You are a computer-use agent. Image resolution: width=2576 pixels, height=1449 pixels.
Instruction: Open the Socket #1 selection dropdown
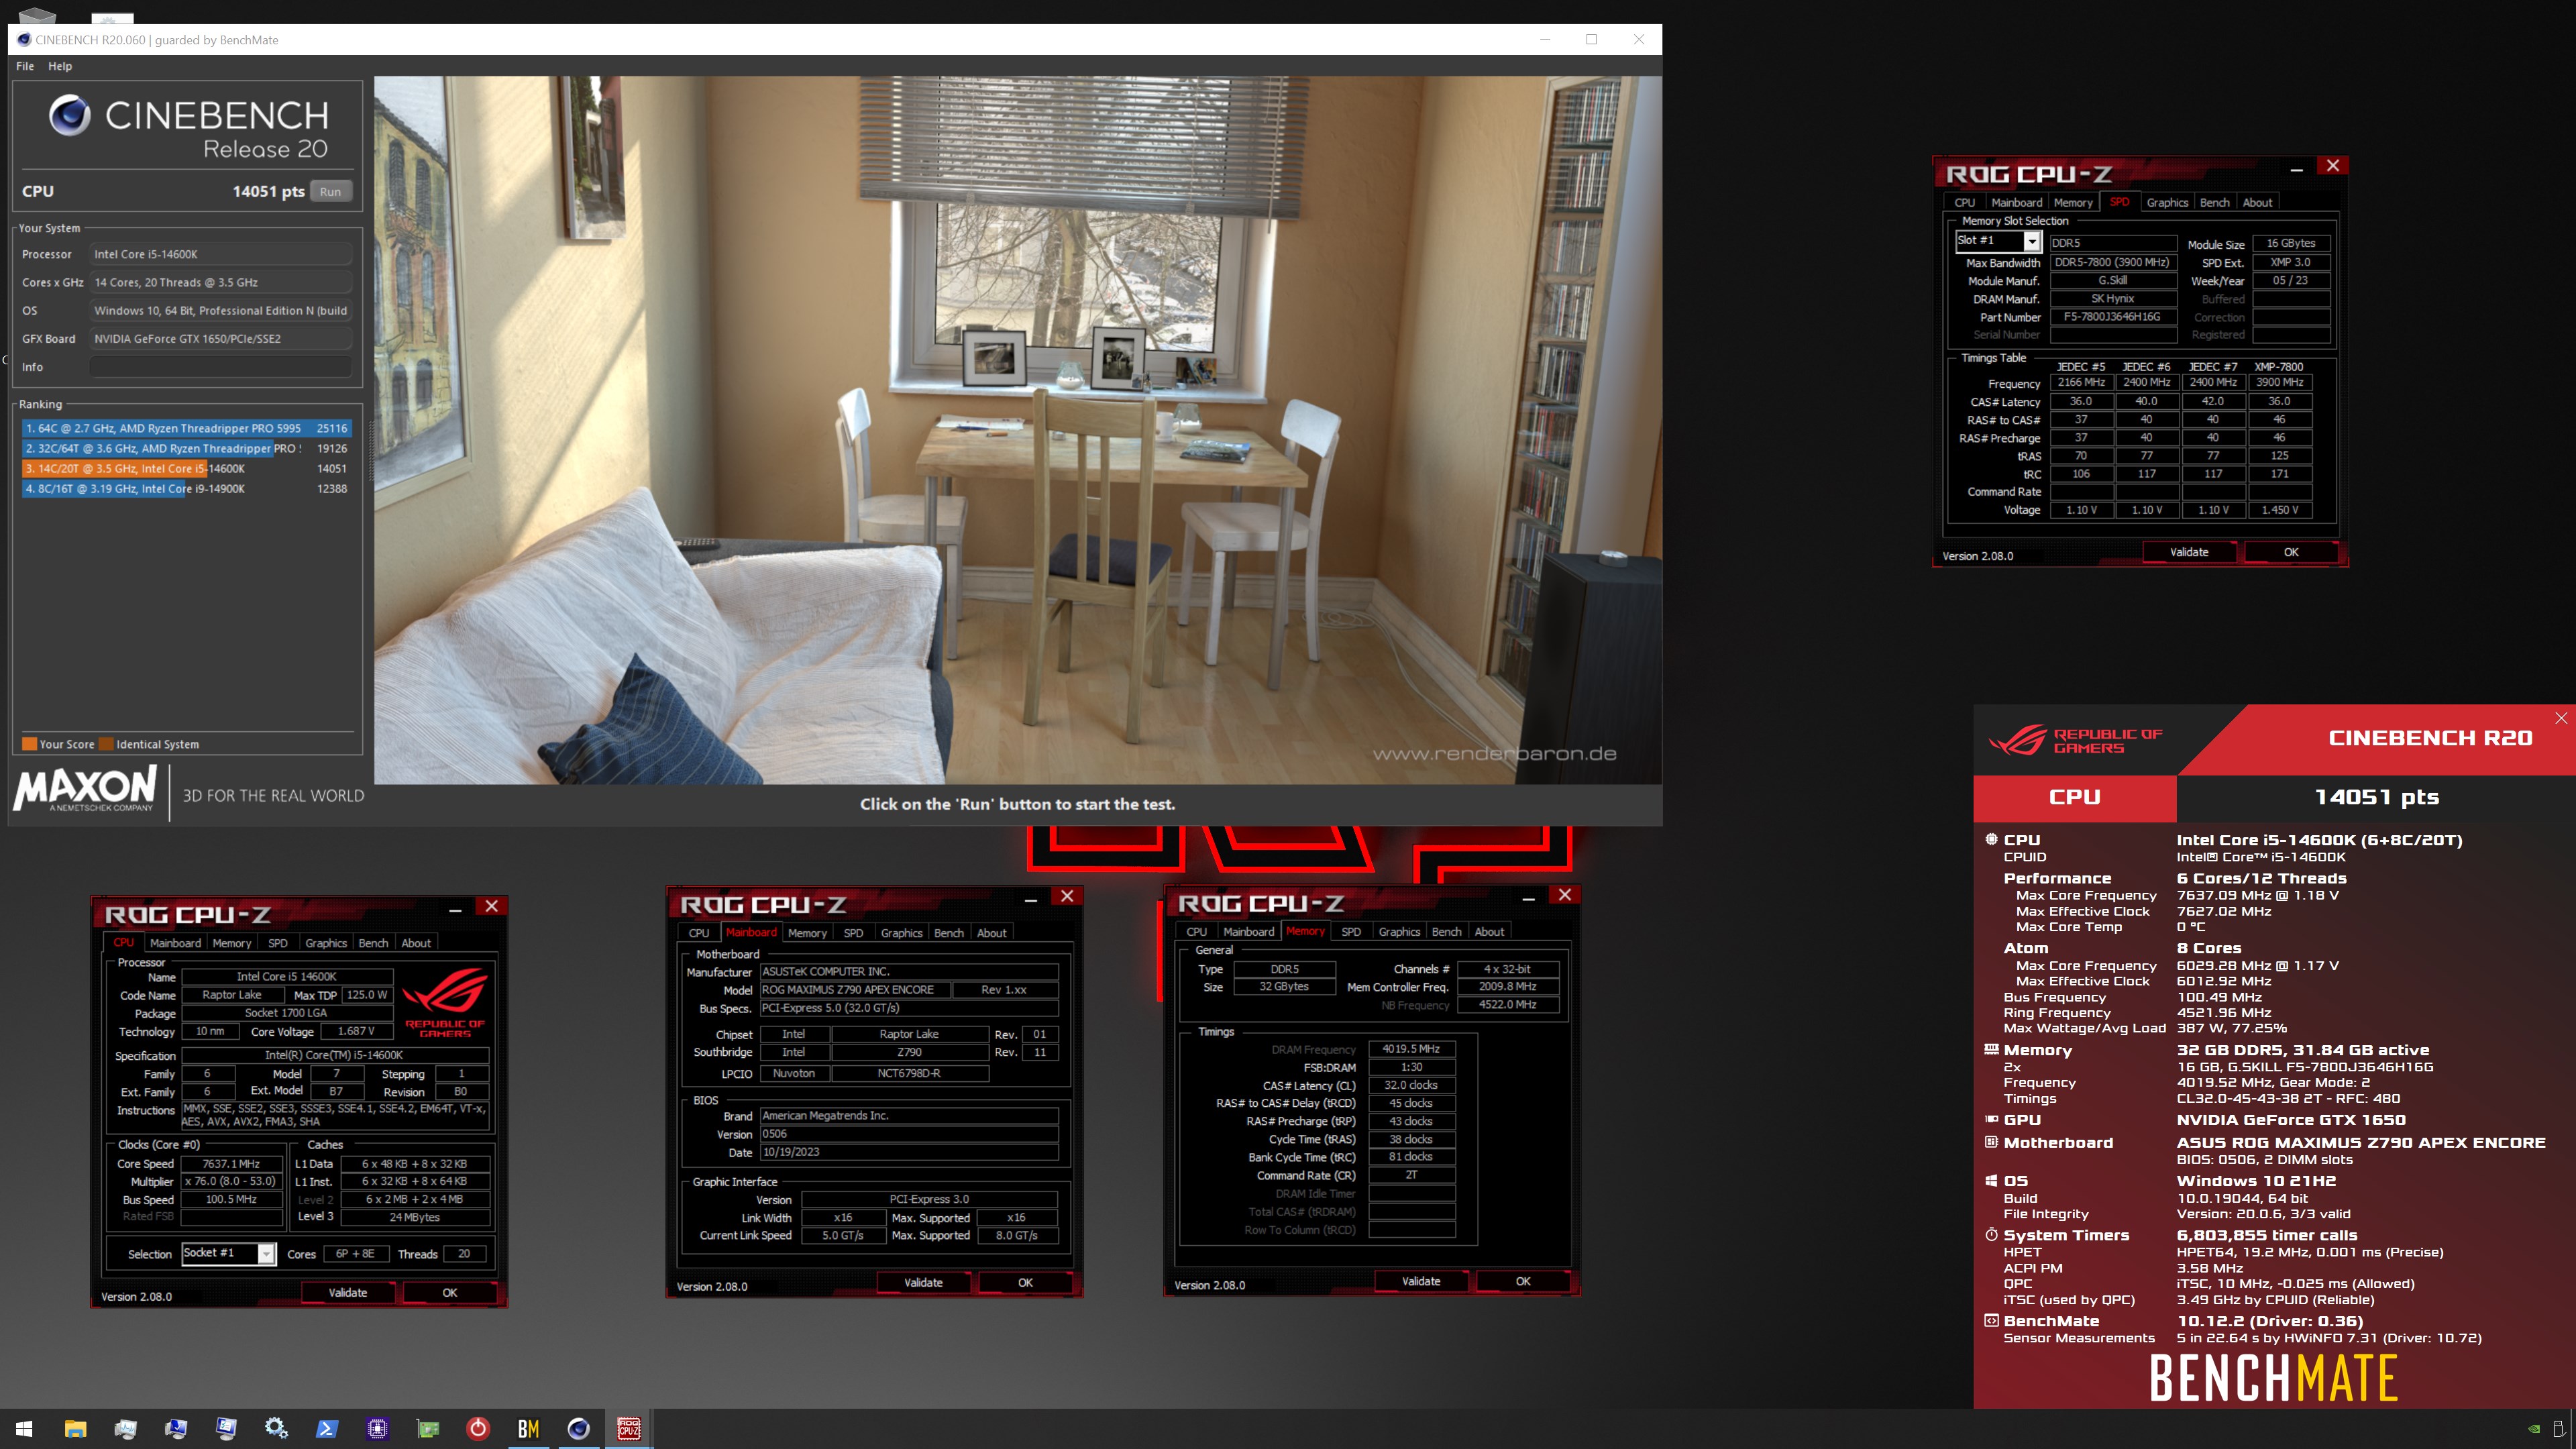[x=266, y=1253]
